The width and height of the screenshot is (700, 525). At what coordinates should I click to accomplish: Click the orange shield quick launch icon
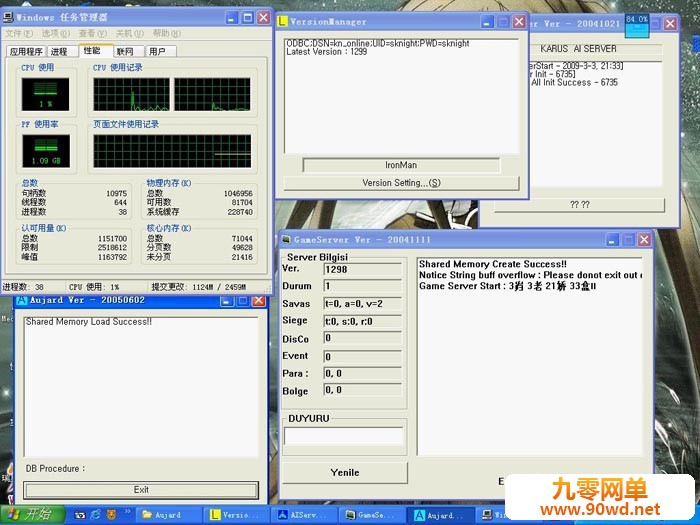(x=111, y=515)
